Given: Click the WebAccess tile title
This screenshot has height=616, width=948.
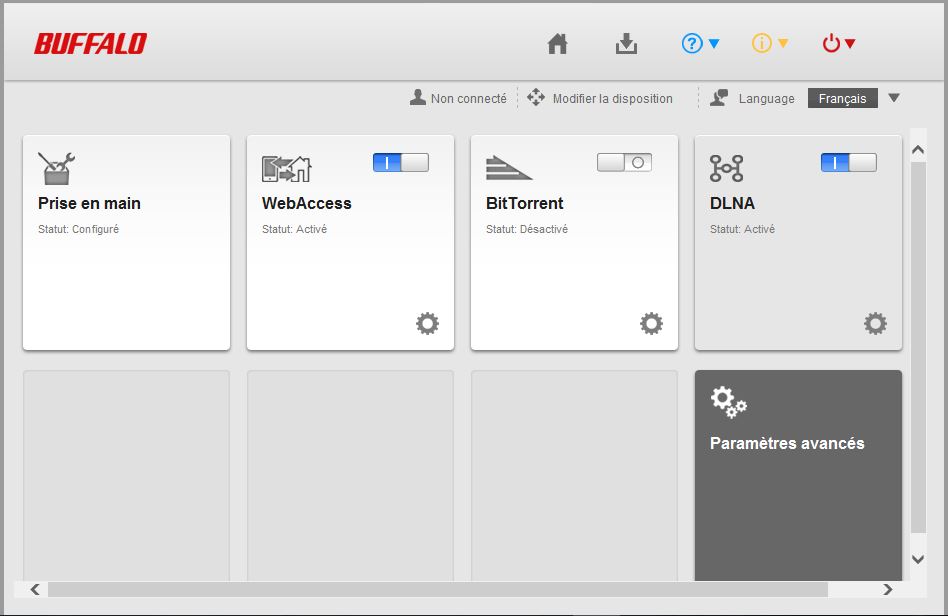Looking at the screenshot, I should pyautogui.click(x=307, y=203).
